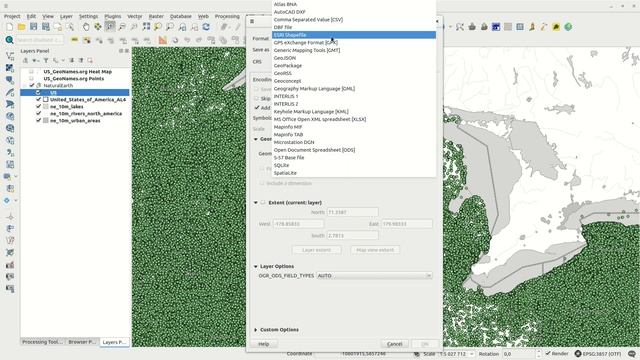The width and height of the screenshot is (640, 360).
Task: Toggle the Render checkbox in status bar
Action: (548, 353)
